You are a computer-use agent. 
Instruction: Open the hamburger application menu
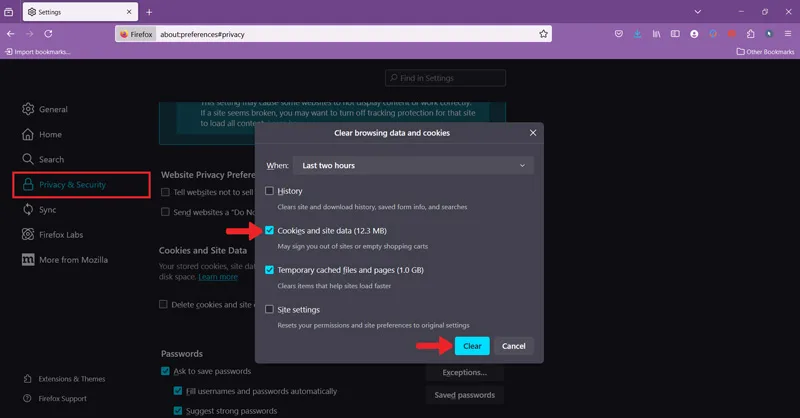[788, 34]
